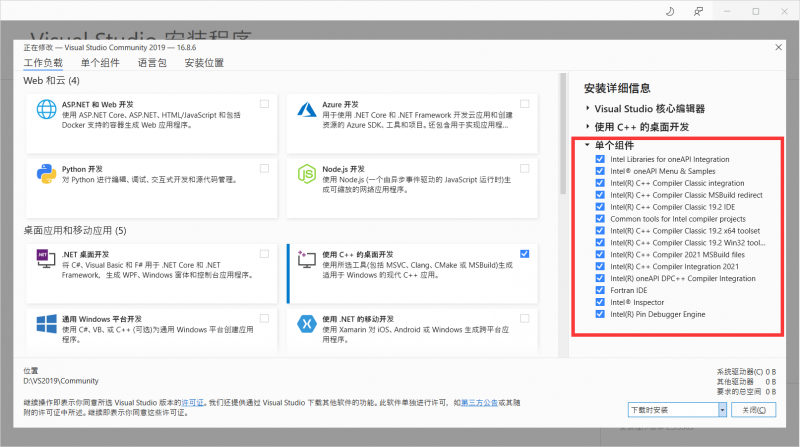This screenshot has height=447, width=800.
Task: Enable the Python development workload checkbox
Action: 264,168
